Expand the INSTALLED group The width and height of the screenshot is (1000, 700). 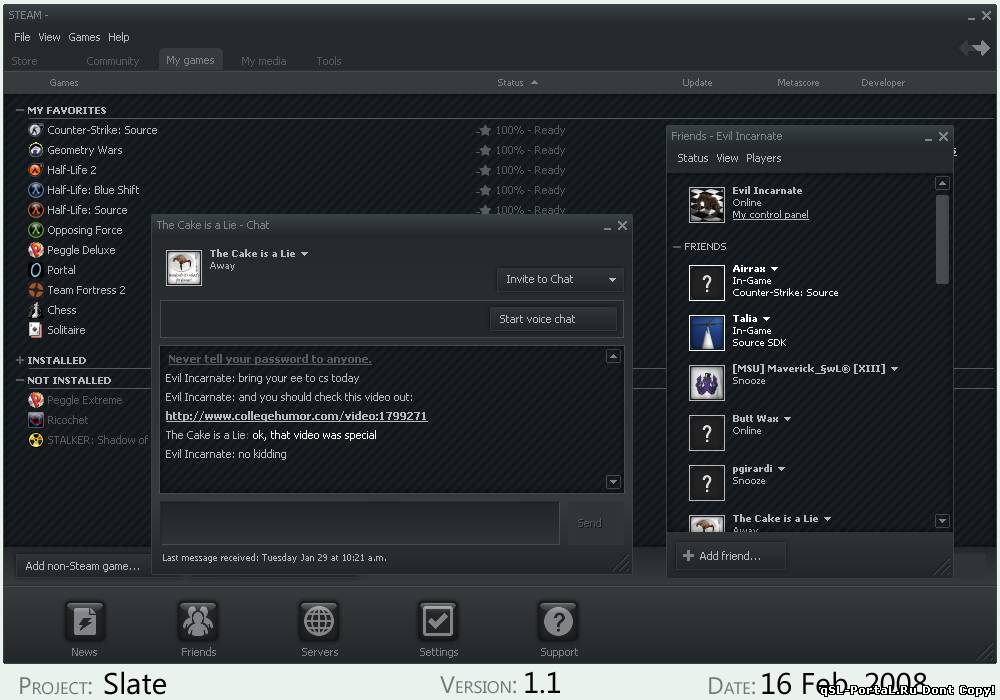coord(20,360)
